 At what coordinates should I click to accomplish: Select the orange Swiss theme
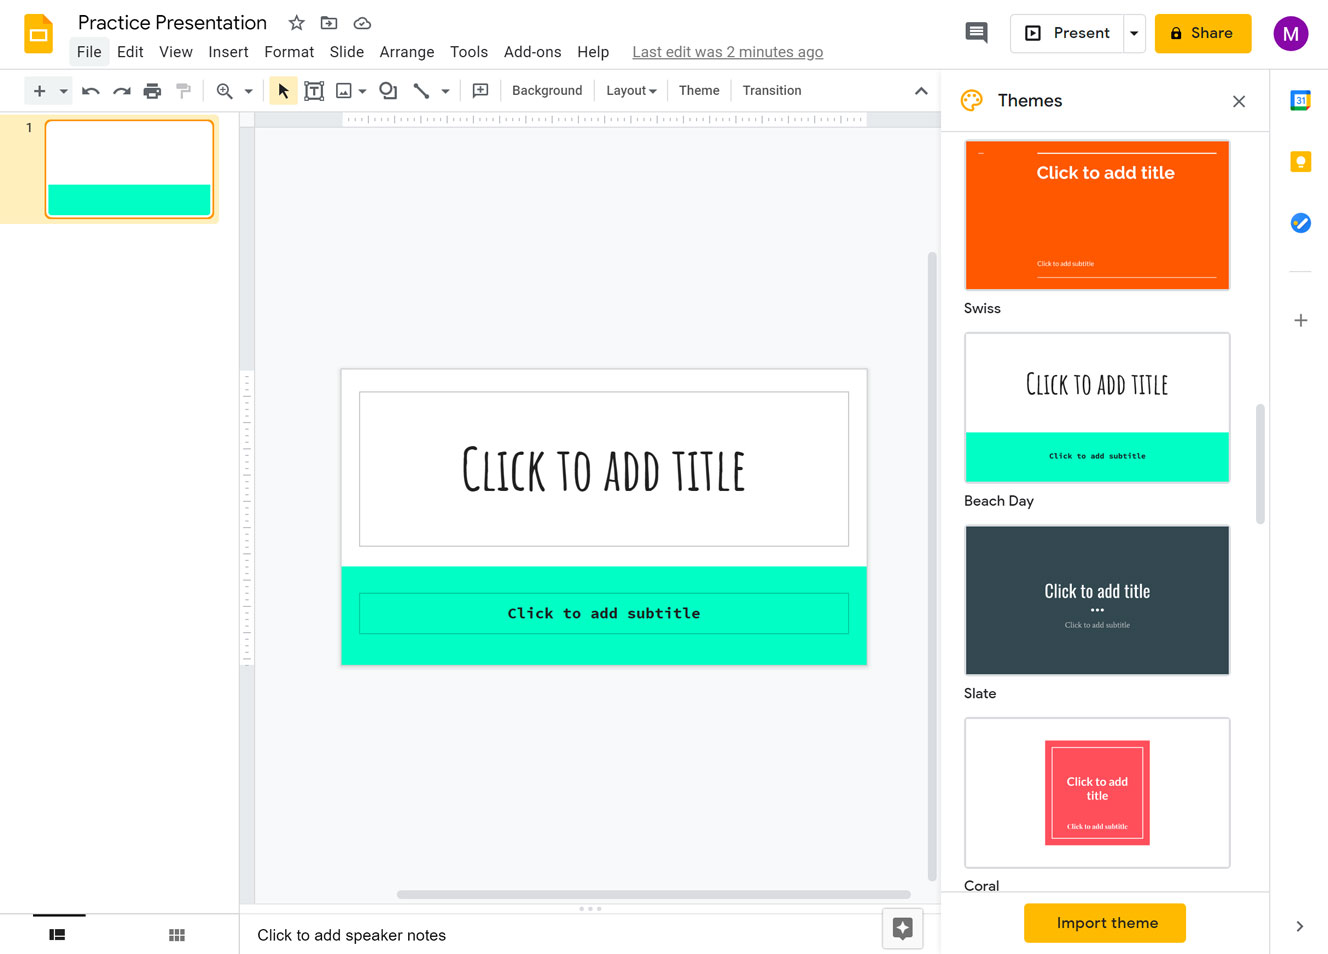coord(1097,215)
